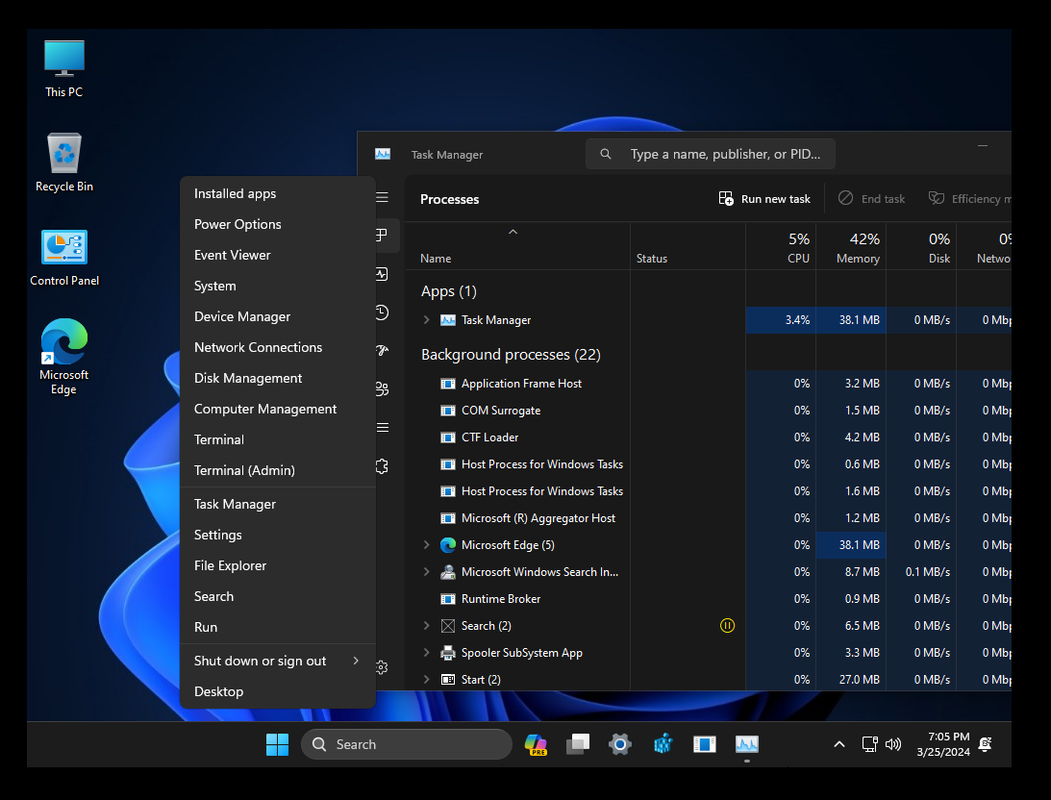The height and width of the screenshot is (800, 1051).
Task: Open the Task Manager hamburger navigation menu
Action: click(382, 197)
